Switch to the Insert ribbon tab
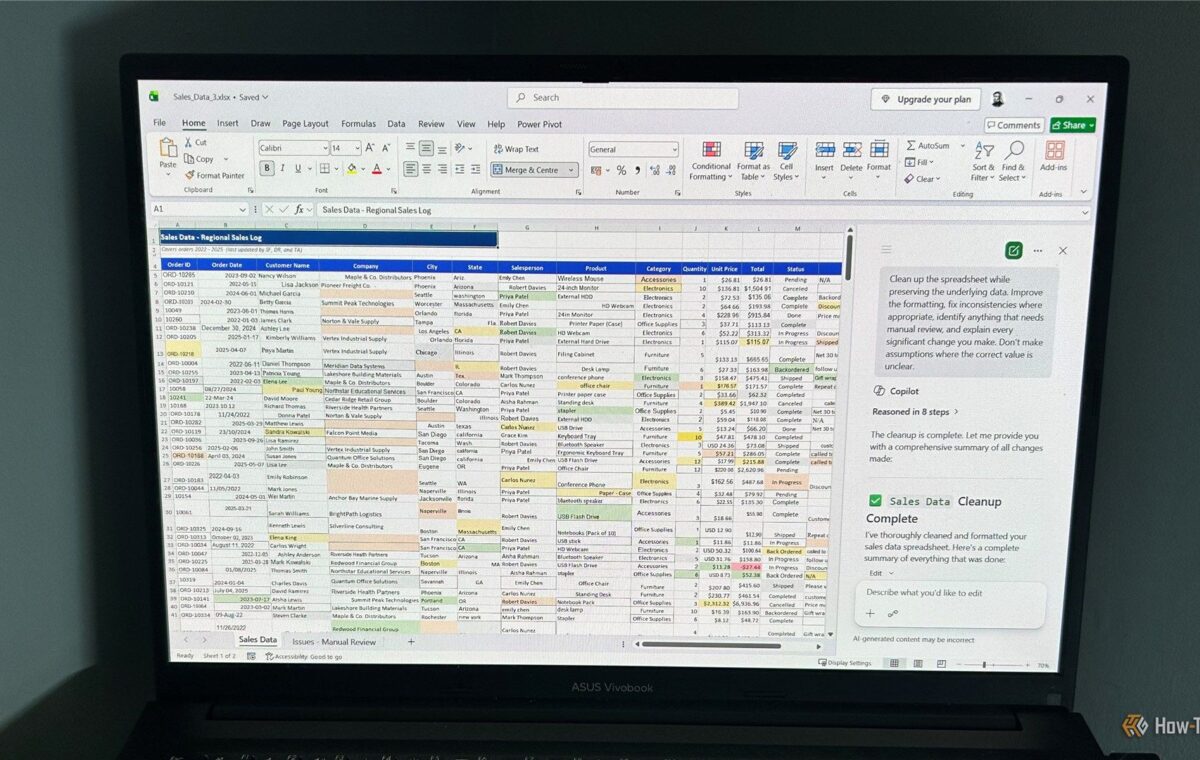1200x760 pixels. [x=227, y=124]
